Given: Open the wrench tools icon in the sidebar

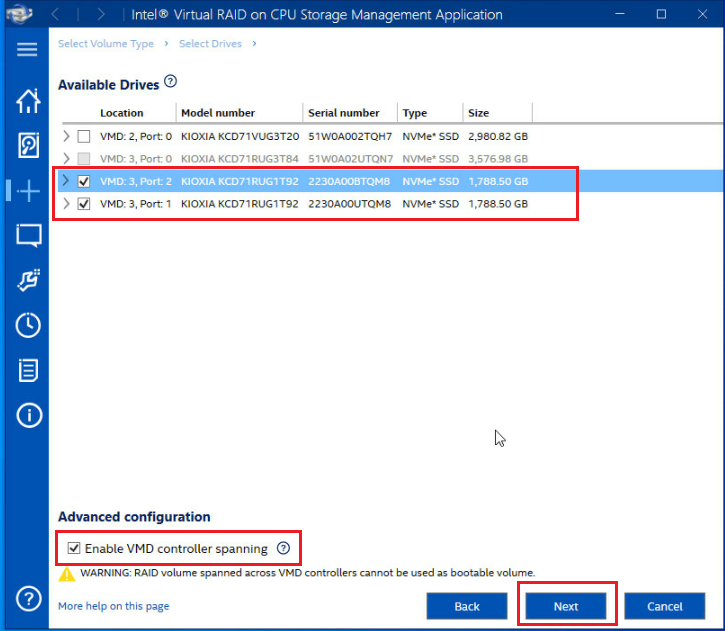Looking at the screenshot, I should [29, 280].
